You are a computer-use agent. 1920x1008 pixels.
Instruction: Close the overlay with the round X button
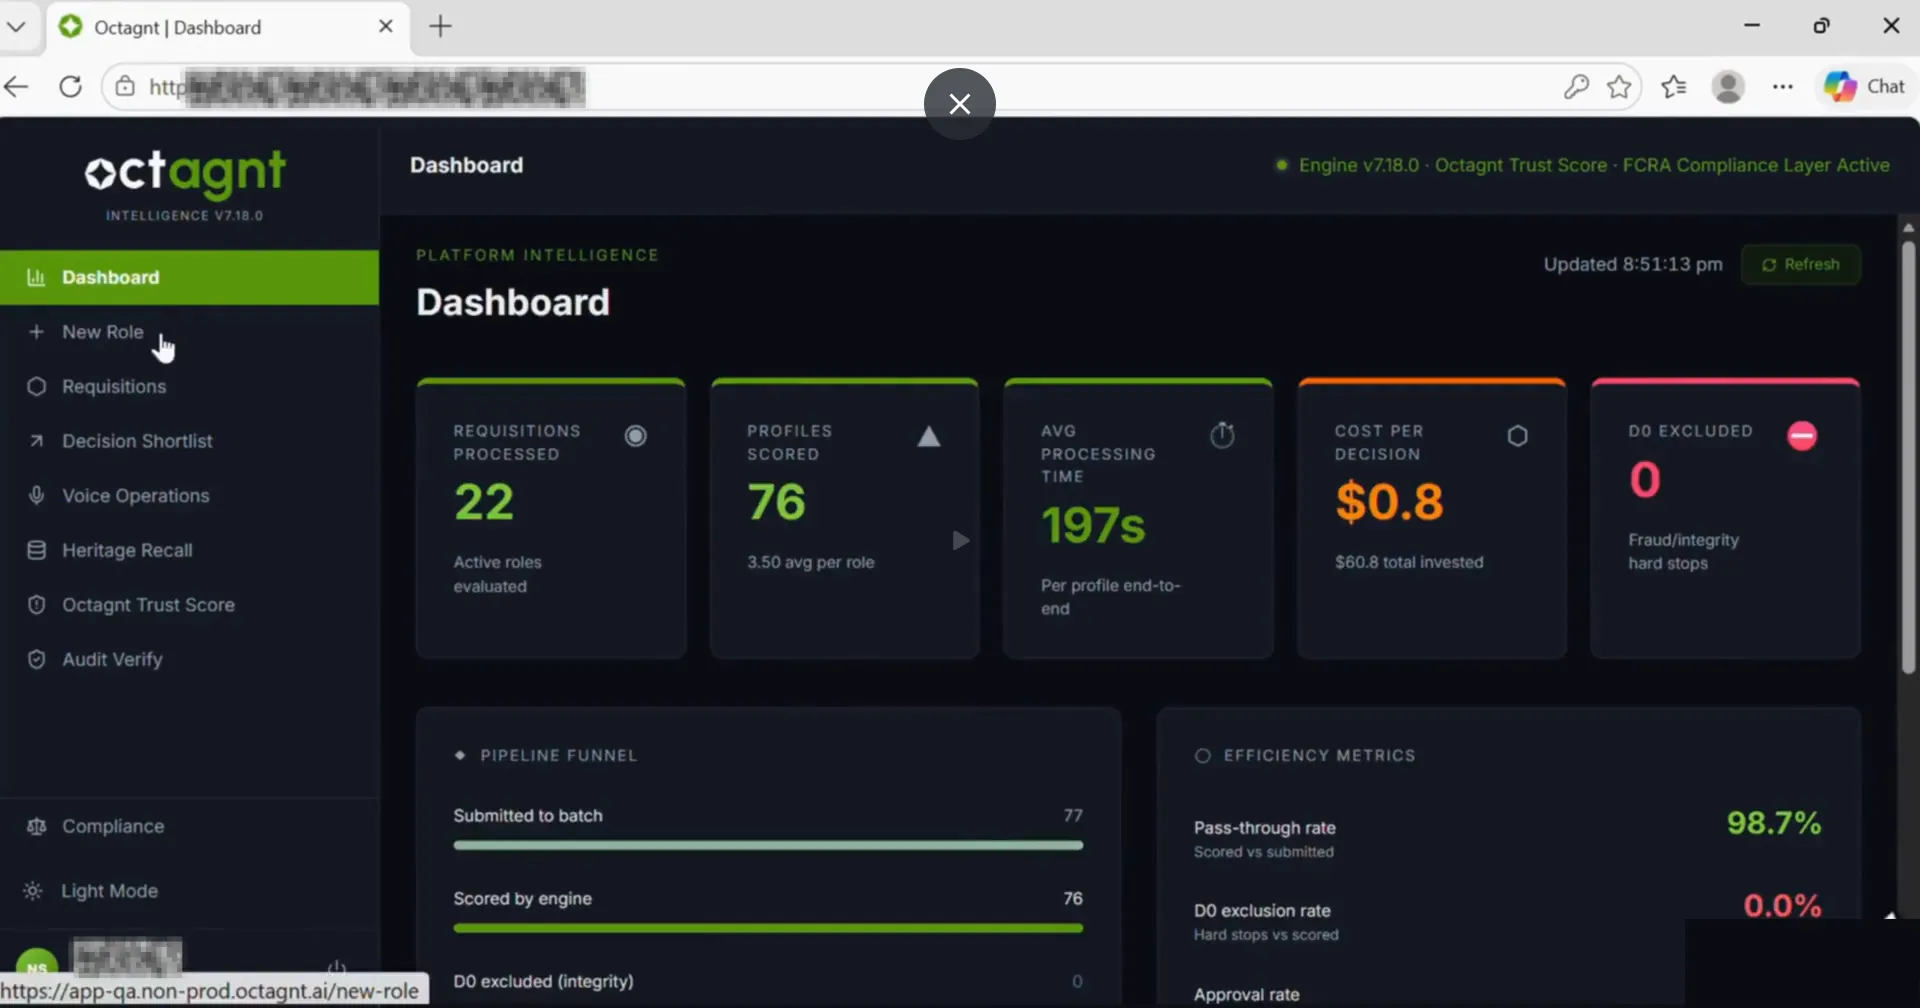click(x=960, y=104)
